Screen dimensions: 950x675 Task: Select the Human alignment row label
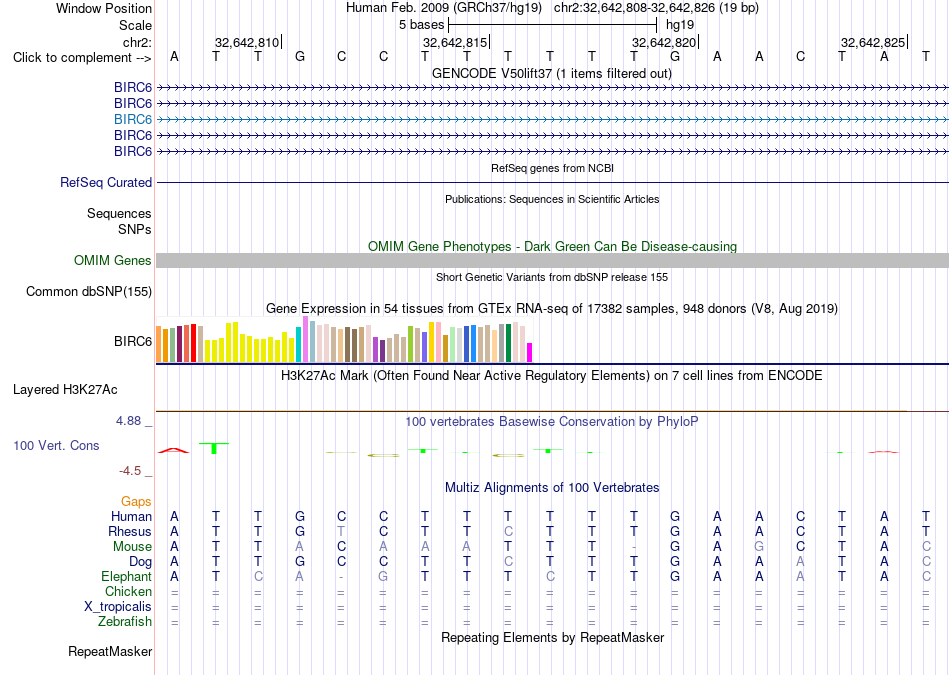point(131,516)
